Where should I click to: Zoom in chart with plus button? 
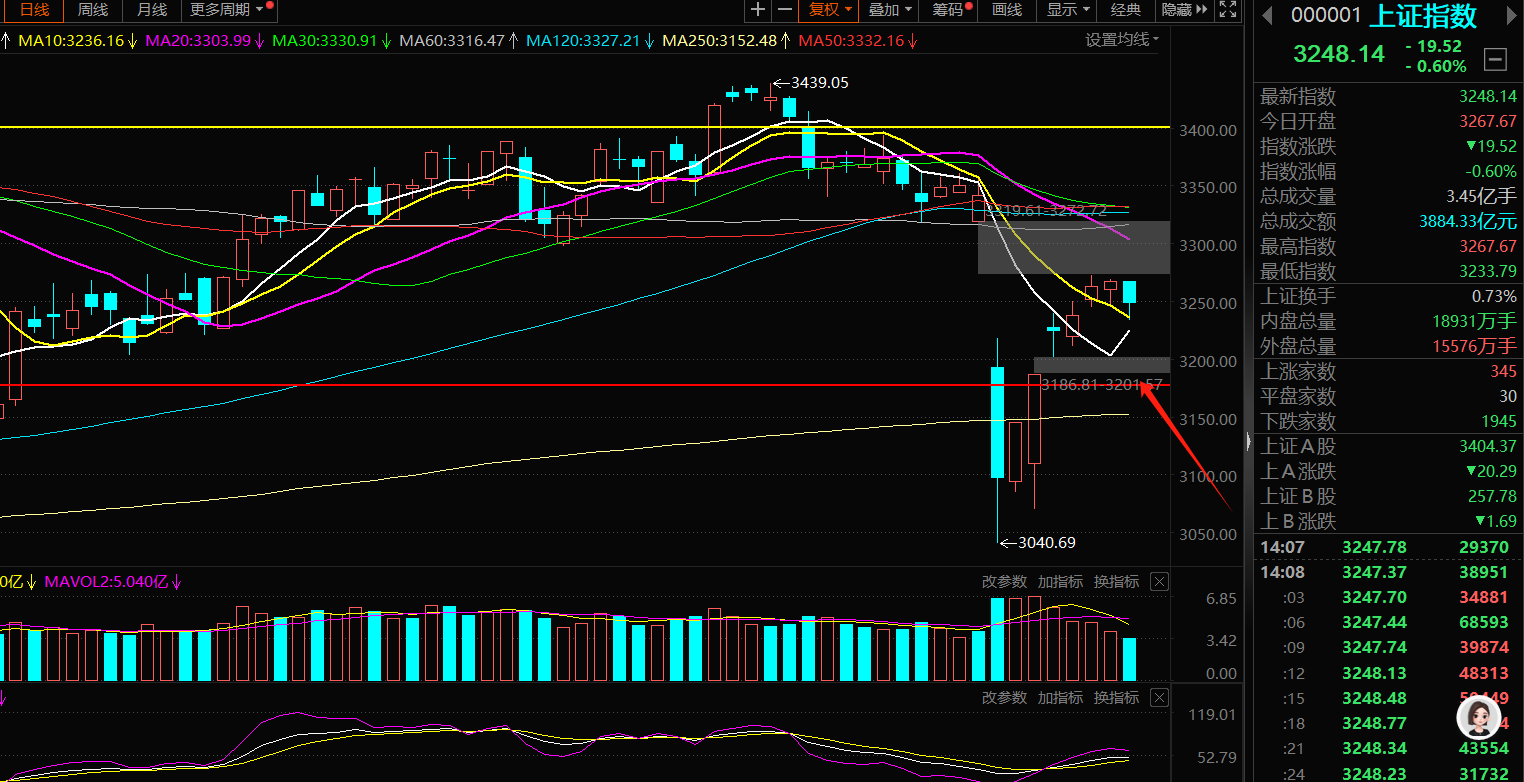point(758,10)
